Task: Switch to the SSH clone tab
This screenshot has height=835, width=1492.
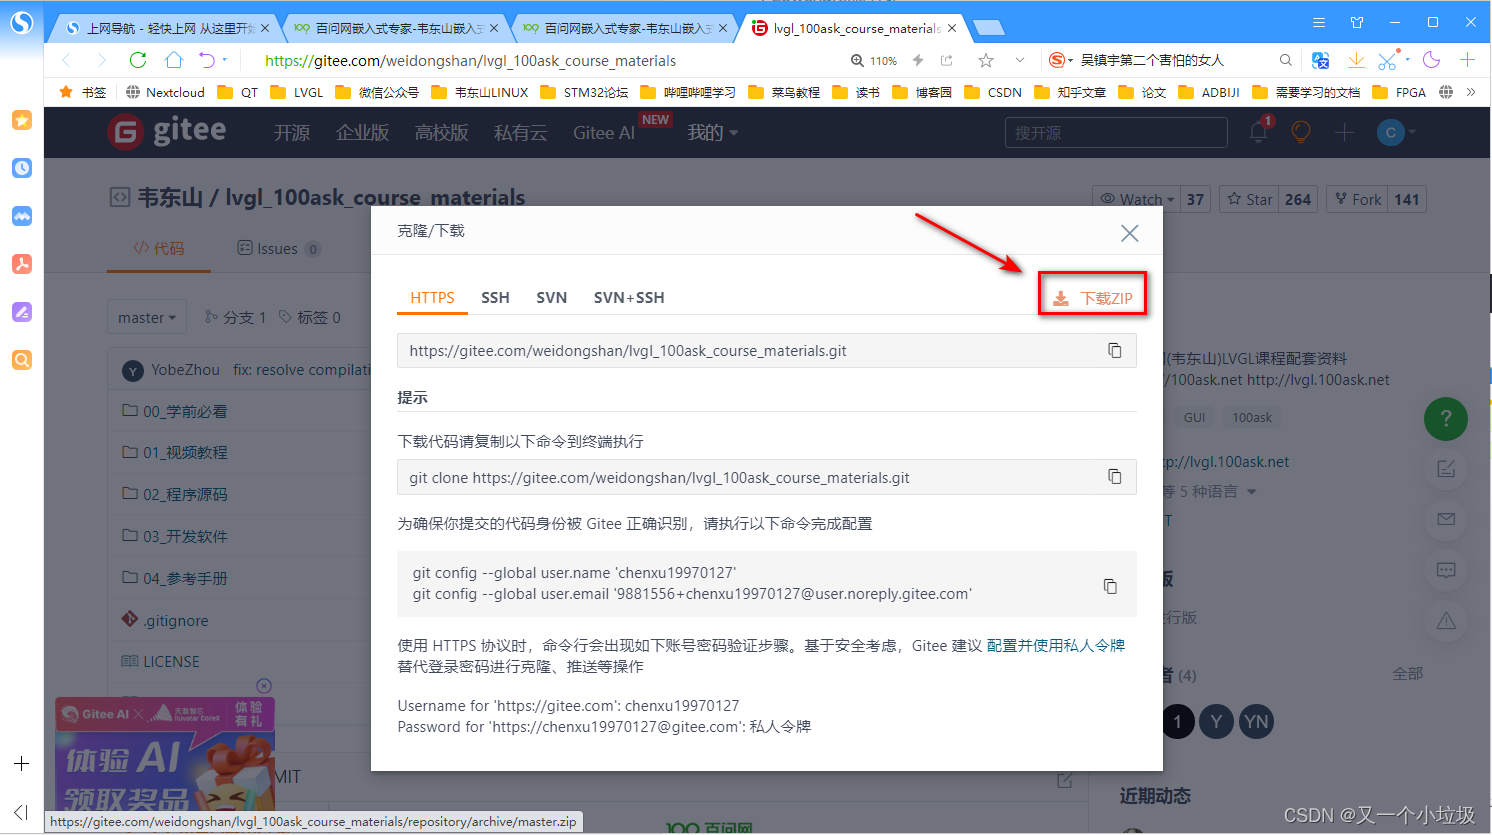Action: pos(495,298)
